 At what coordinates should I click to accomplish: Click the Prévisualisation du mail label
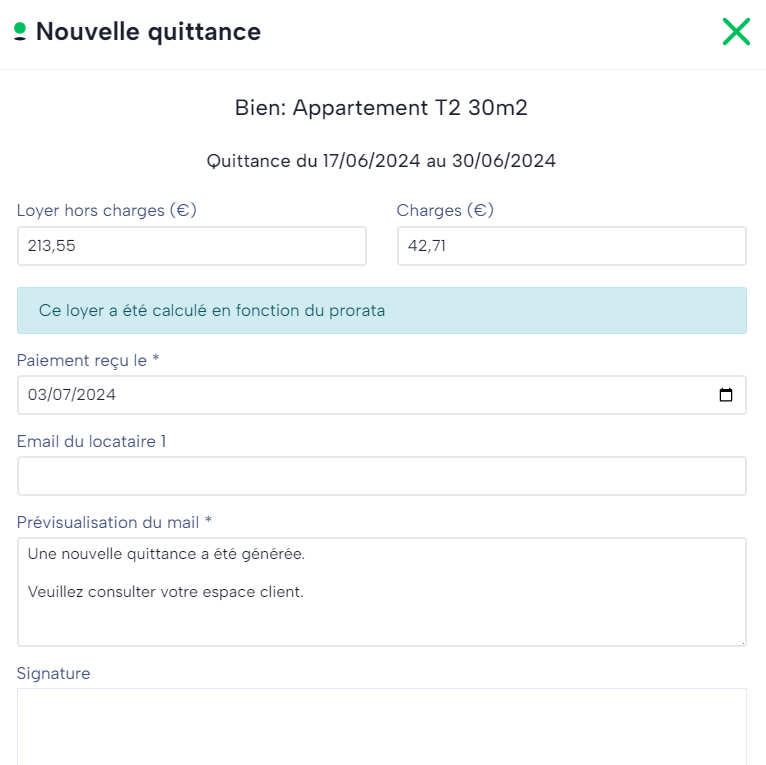[114, 522]
